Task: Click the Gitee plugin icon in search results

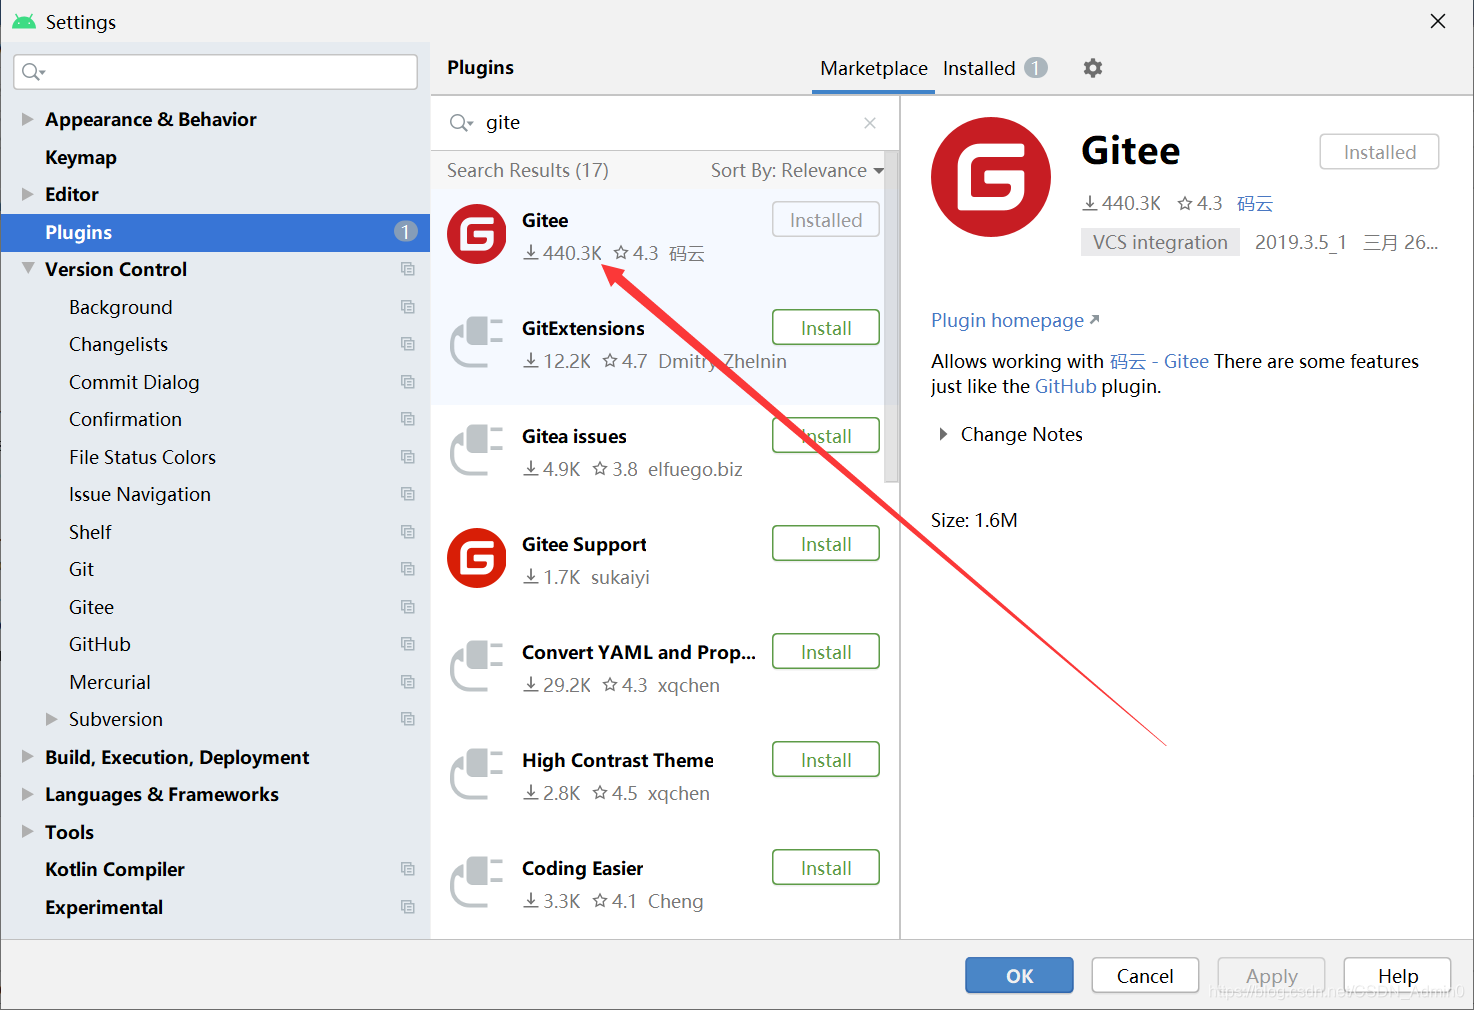Action: 477,234
